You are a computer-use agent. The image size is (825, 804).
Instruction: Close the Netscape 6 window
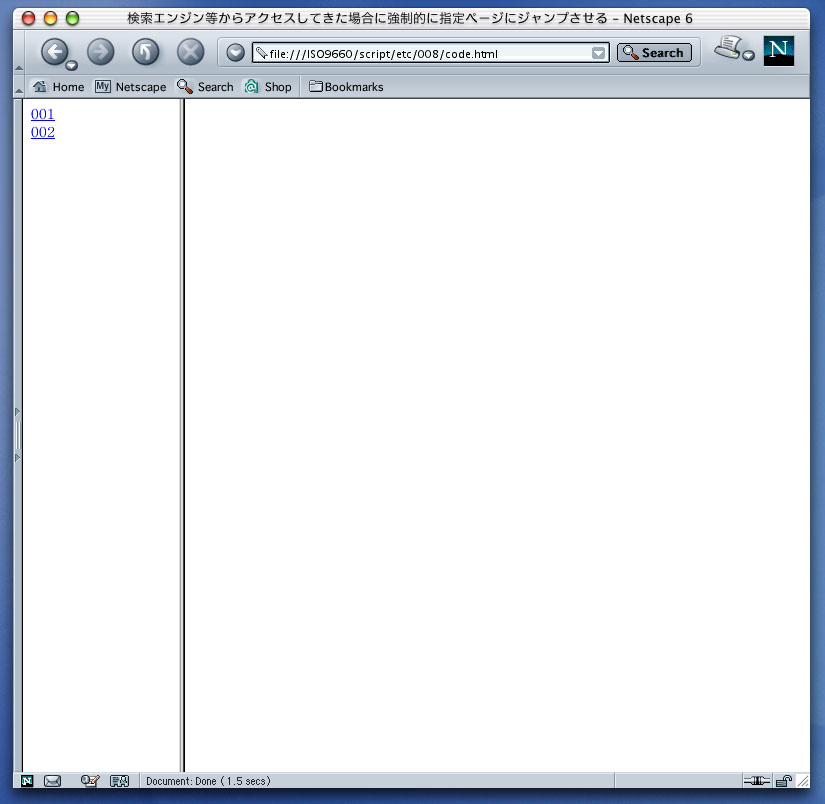[x=28, y=18]
